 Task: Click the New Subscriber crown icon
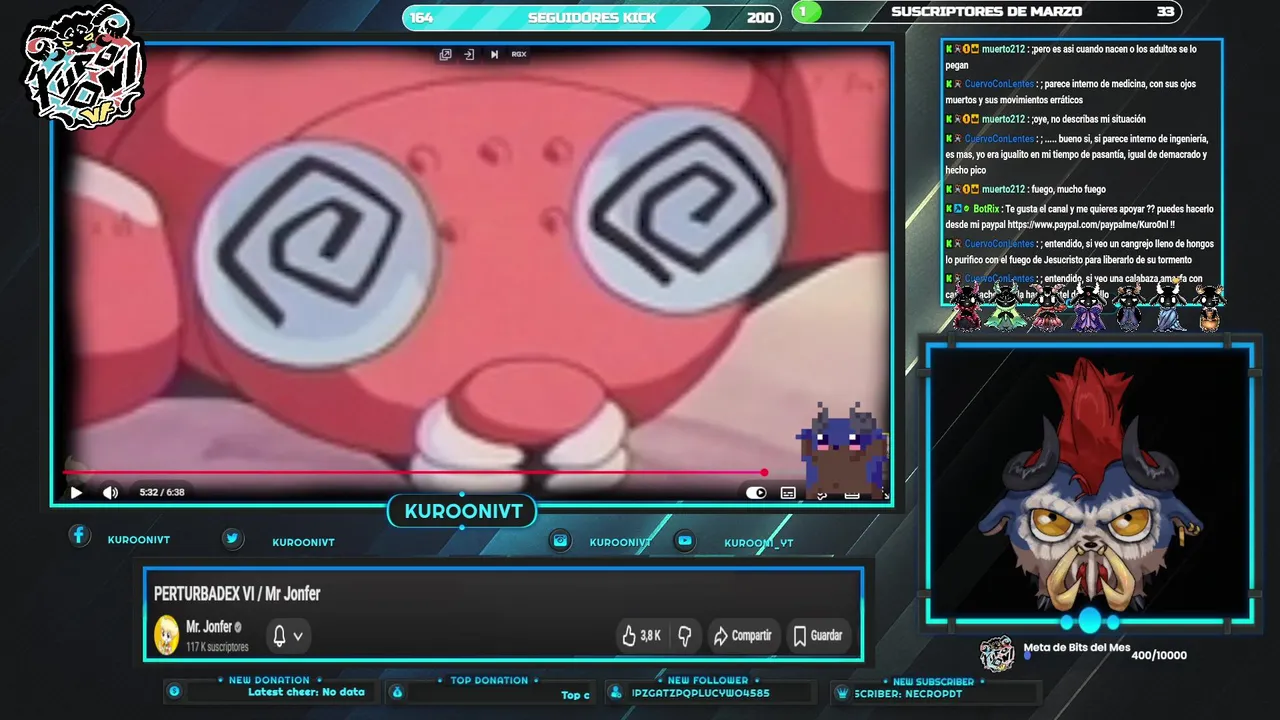(x=842, y=691)
